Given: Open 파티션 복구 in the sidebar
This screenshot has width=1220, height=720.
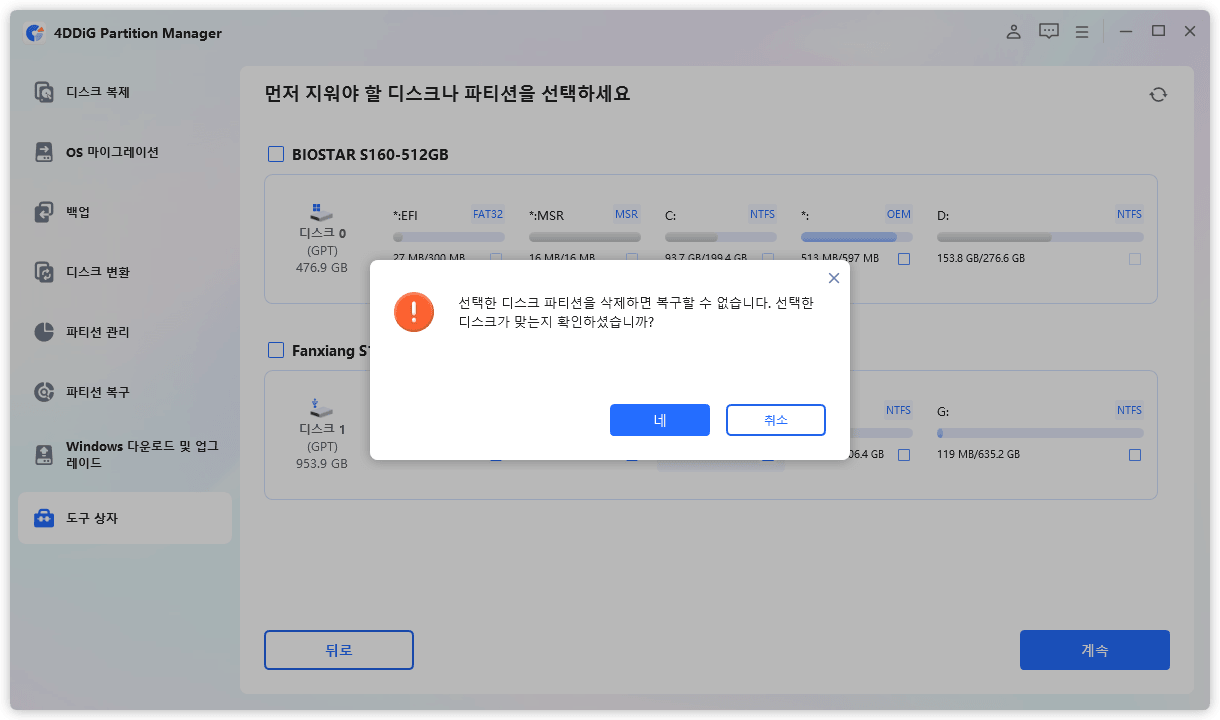Looking at the screenshot, I should [125, 392].
